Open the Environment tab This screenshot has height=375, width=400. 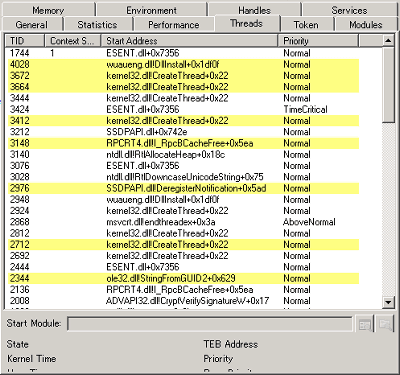click(151, 10)
